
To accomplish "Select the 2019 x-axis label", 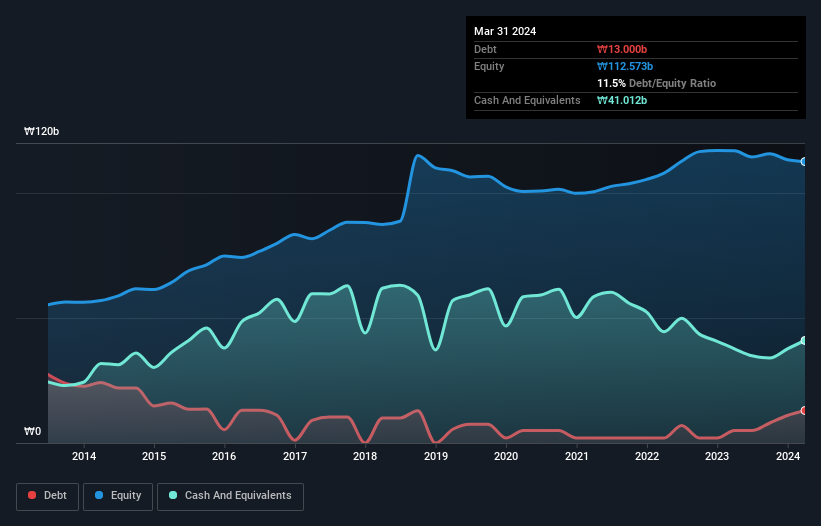I will (x=436, y=456).
